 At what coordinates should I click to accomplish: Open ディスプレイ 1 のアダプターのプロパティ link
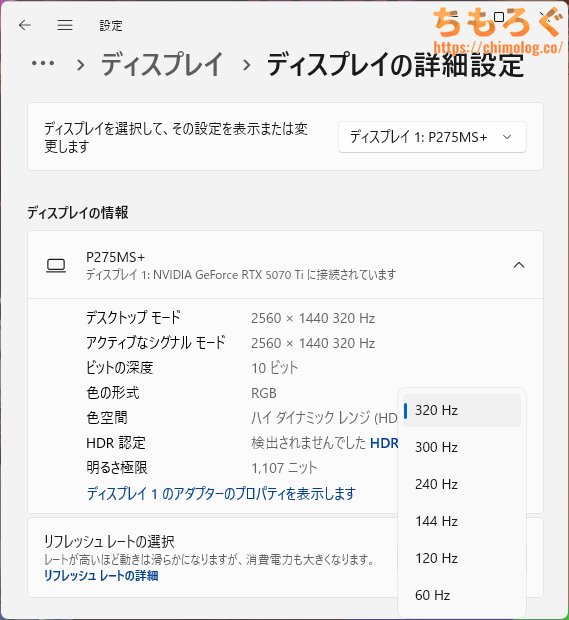pos(221,493)
